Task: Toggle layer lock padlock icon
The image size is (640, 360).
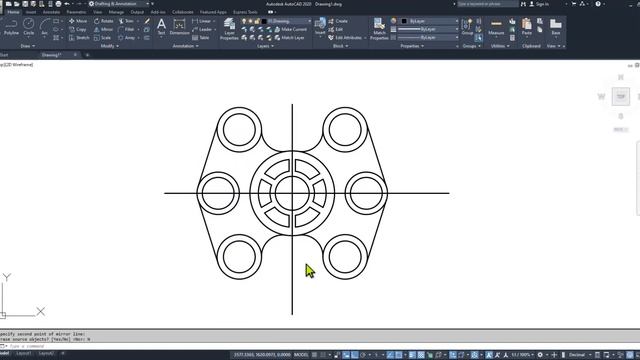Action: pos(257,21)
